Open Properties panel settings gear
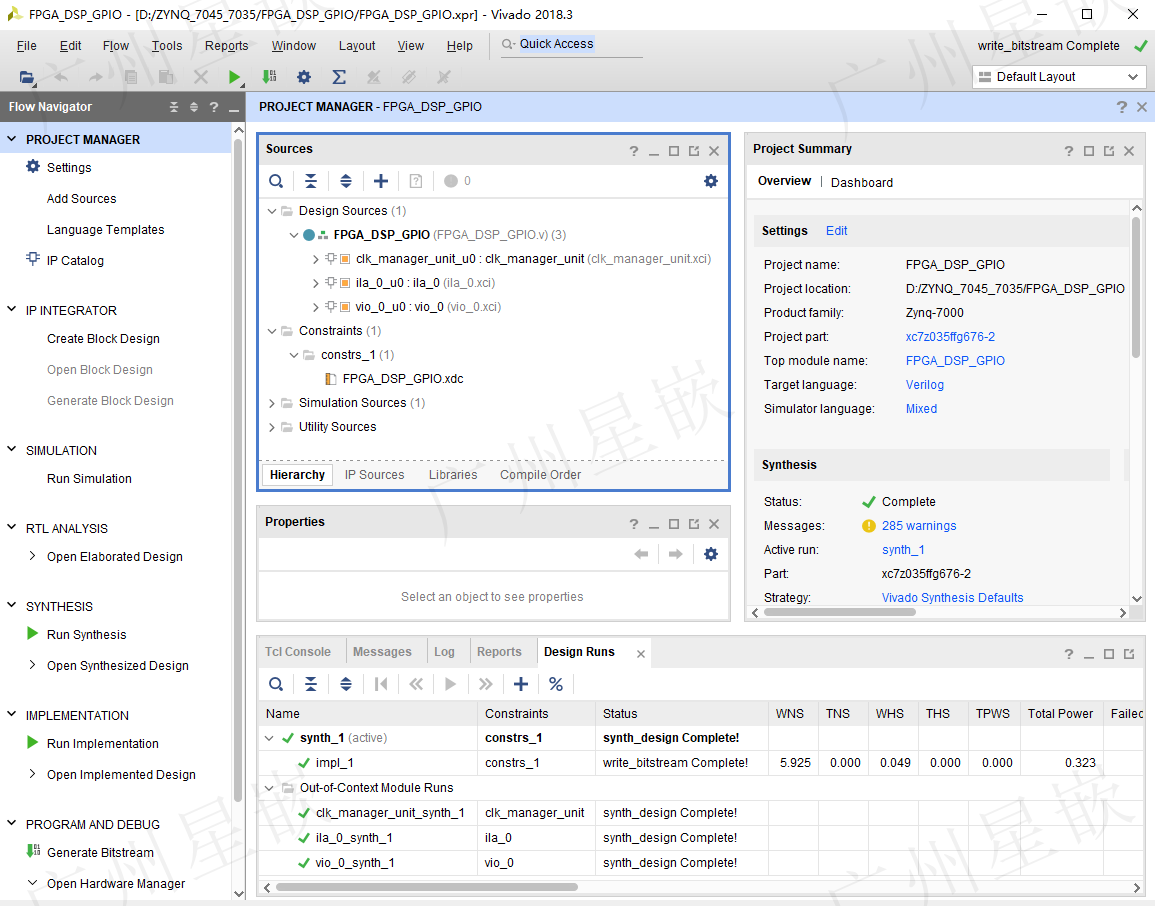 tap(710, 554)
